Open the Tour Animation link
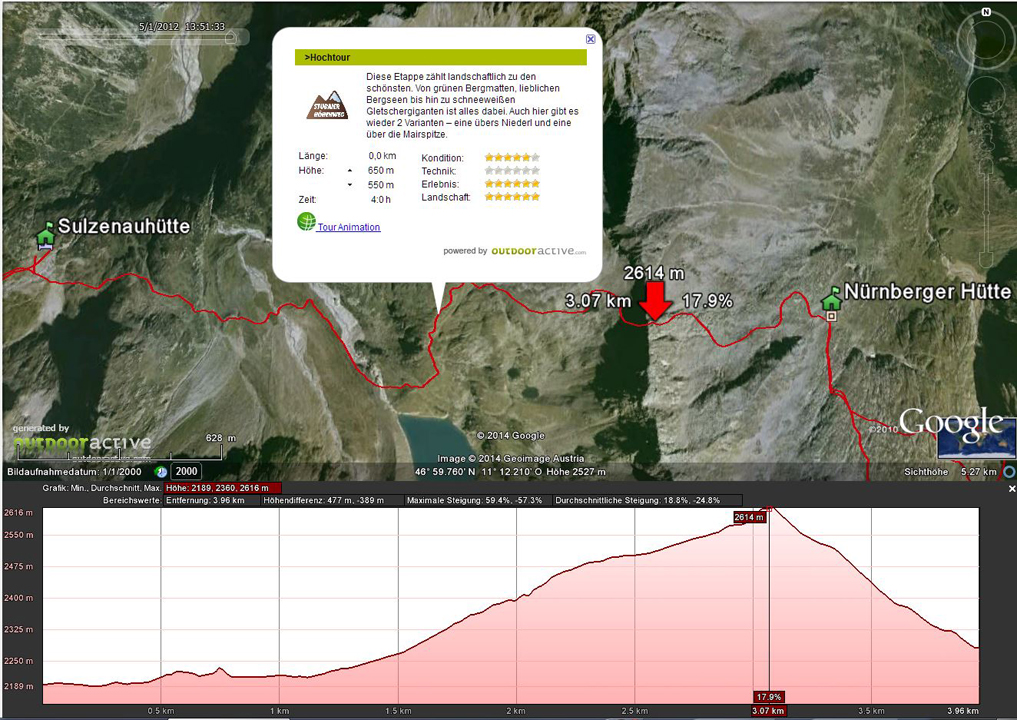Image resolution: width=1017 pixels, height=720 pixels. coord(349,227)
